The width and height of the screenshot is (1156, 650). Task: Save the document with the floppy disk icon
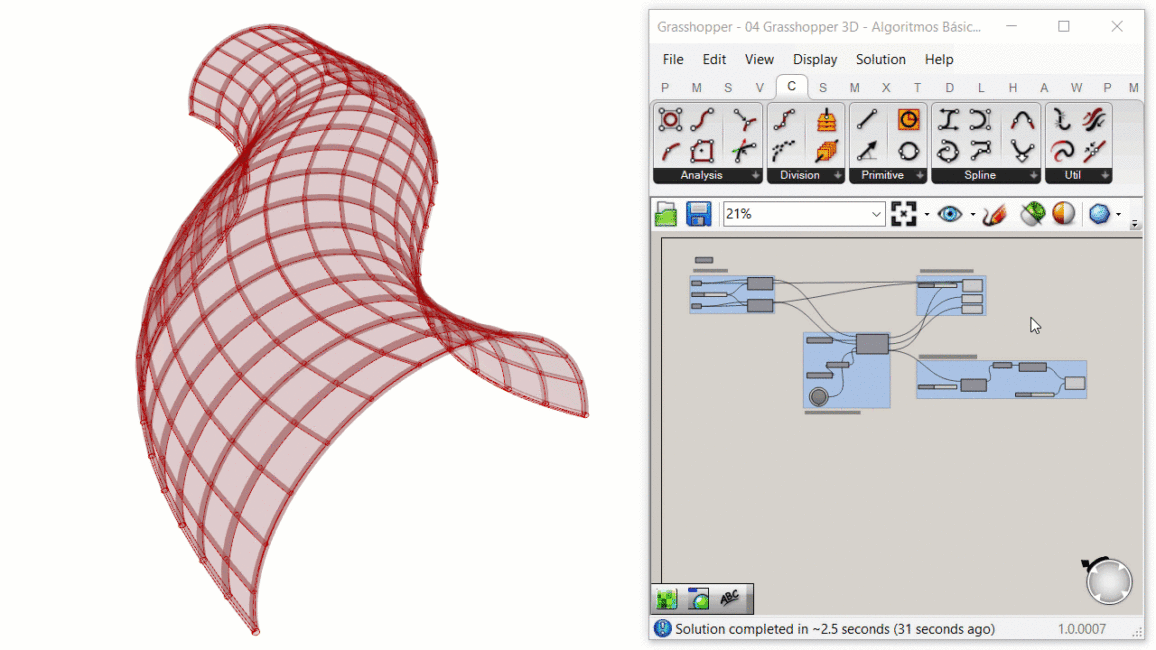pos(698,214)
